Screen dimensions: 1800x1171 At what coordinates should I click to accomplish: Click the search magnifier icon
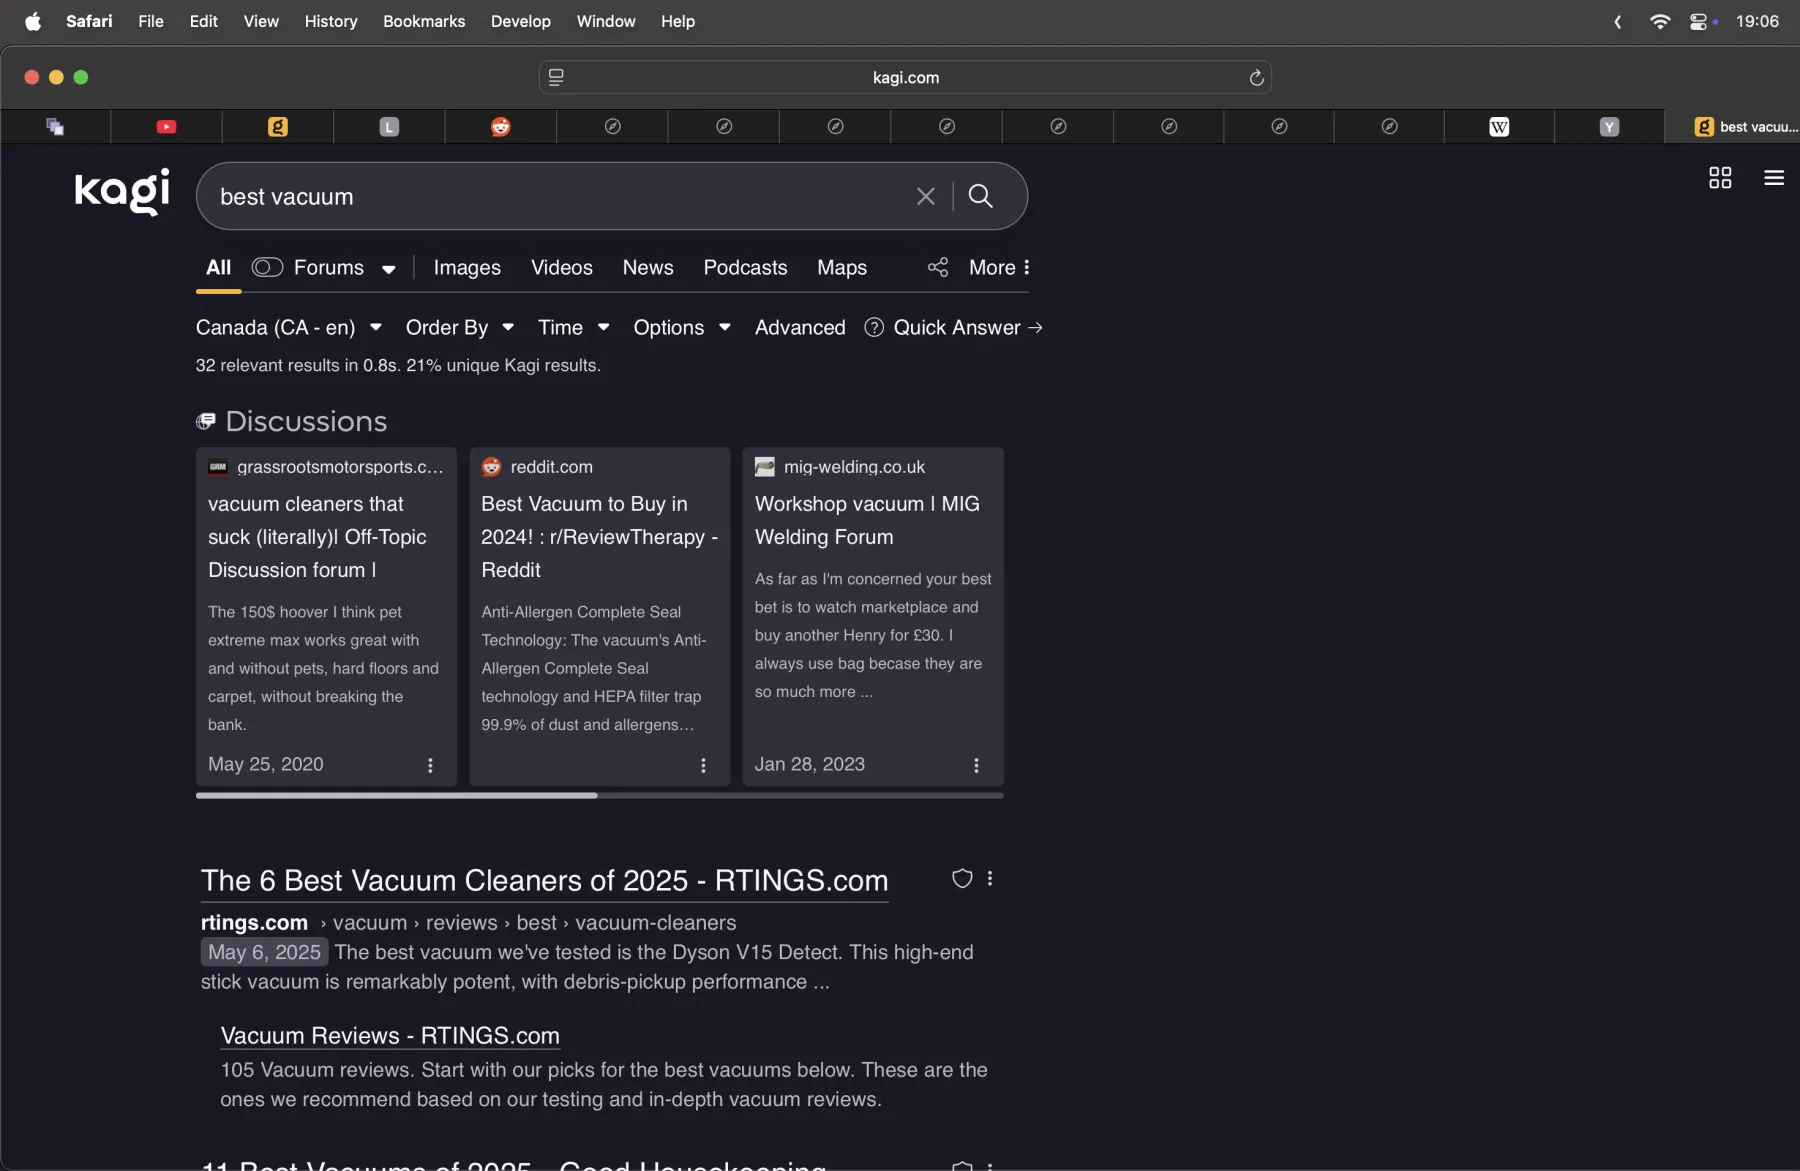[980, 196]
